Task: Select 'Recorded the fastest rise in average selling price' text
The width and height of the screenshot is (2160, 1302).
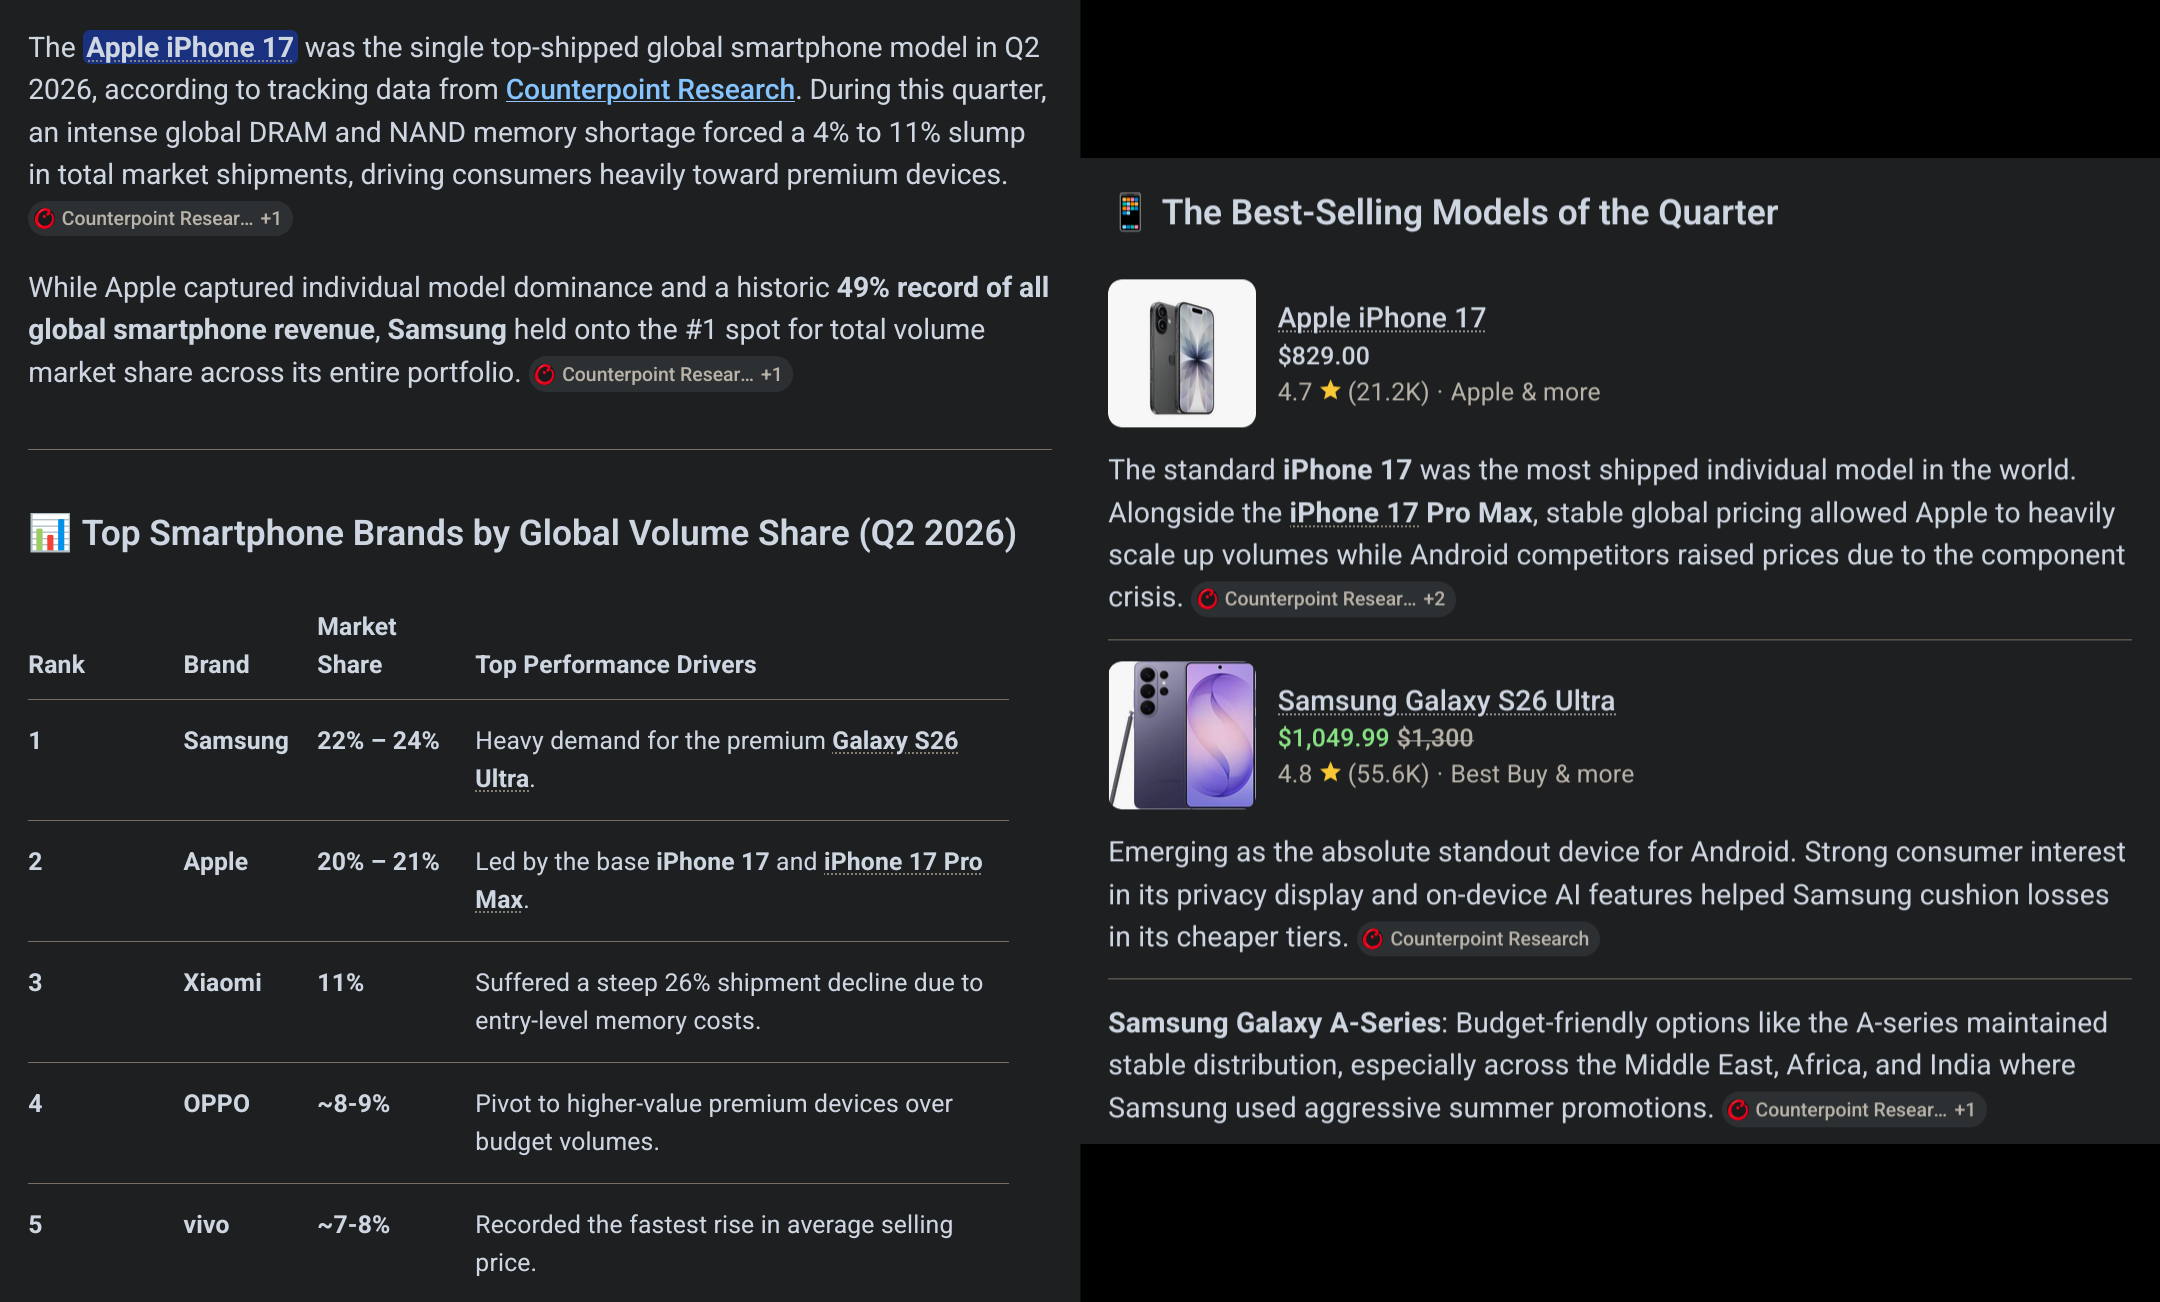Action: tap(714, 1244)
